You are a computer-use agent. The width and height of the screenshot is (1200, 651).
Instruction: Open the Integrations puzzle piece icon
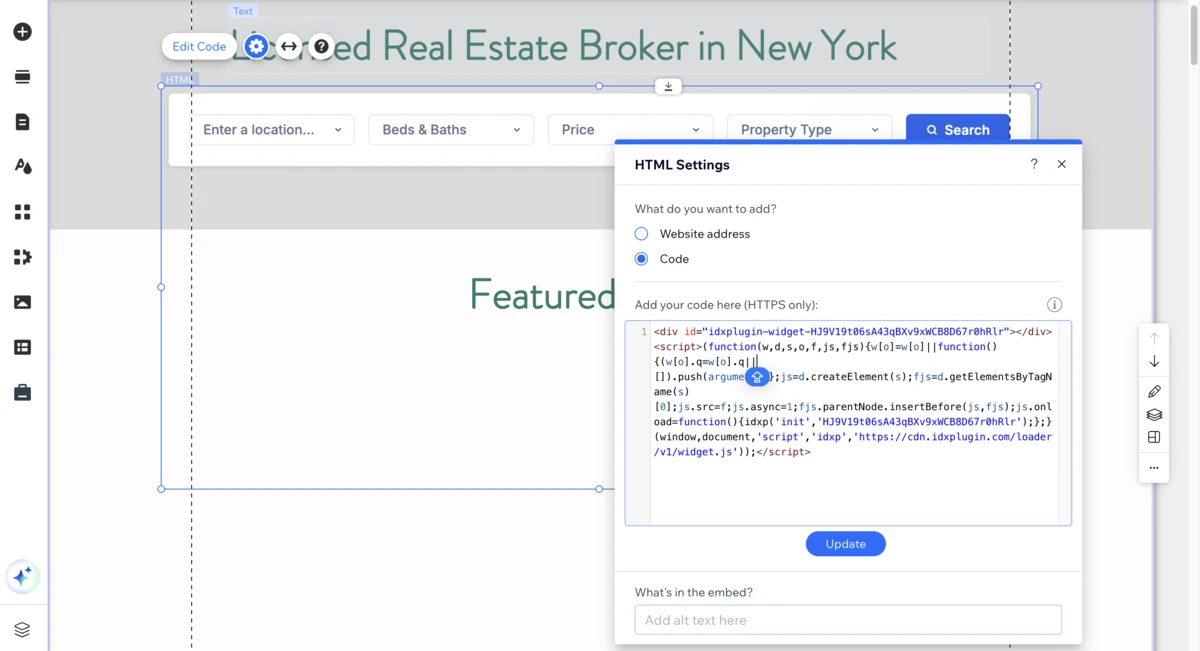pos(22,257)
